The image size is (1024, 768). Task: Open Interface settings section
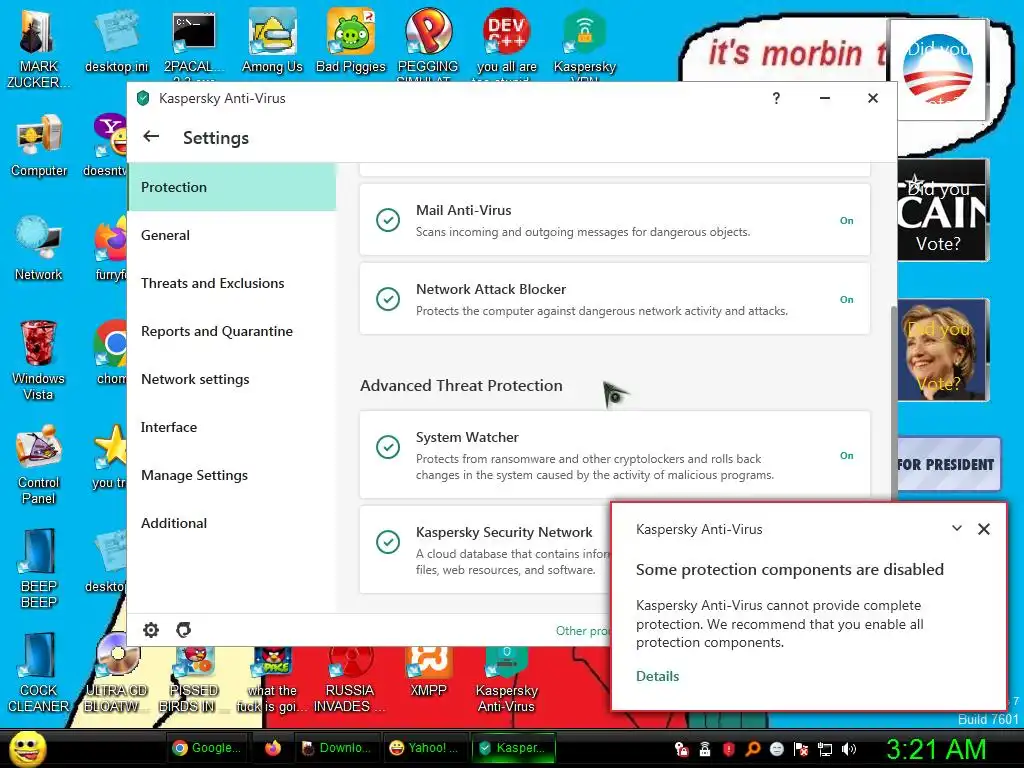pos(232,427)
